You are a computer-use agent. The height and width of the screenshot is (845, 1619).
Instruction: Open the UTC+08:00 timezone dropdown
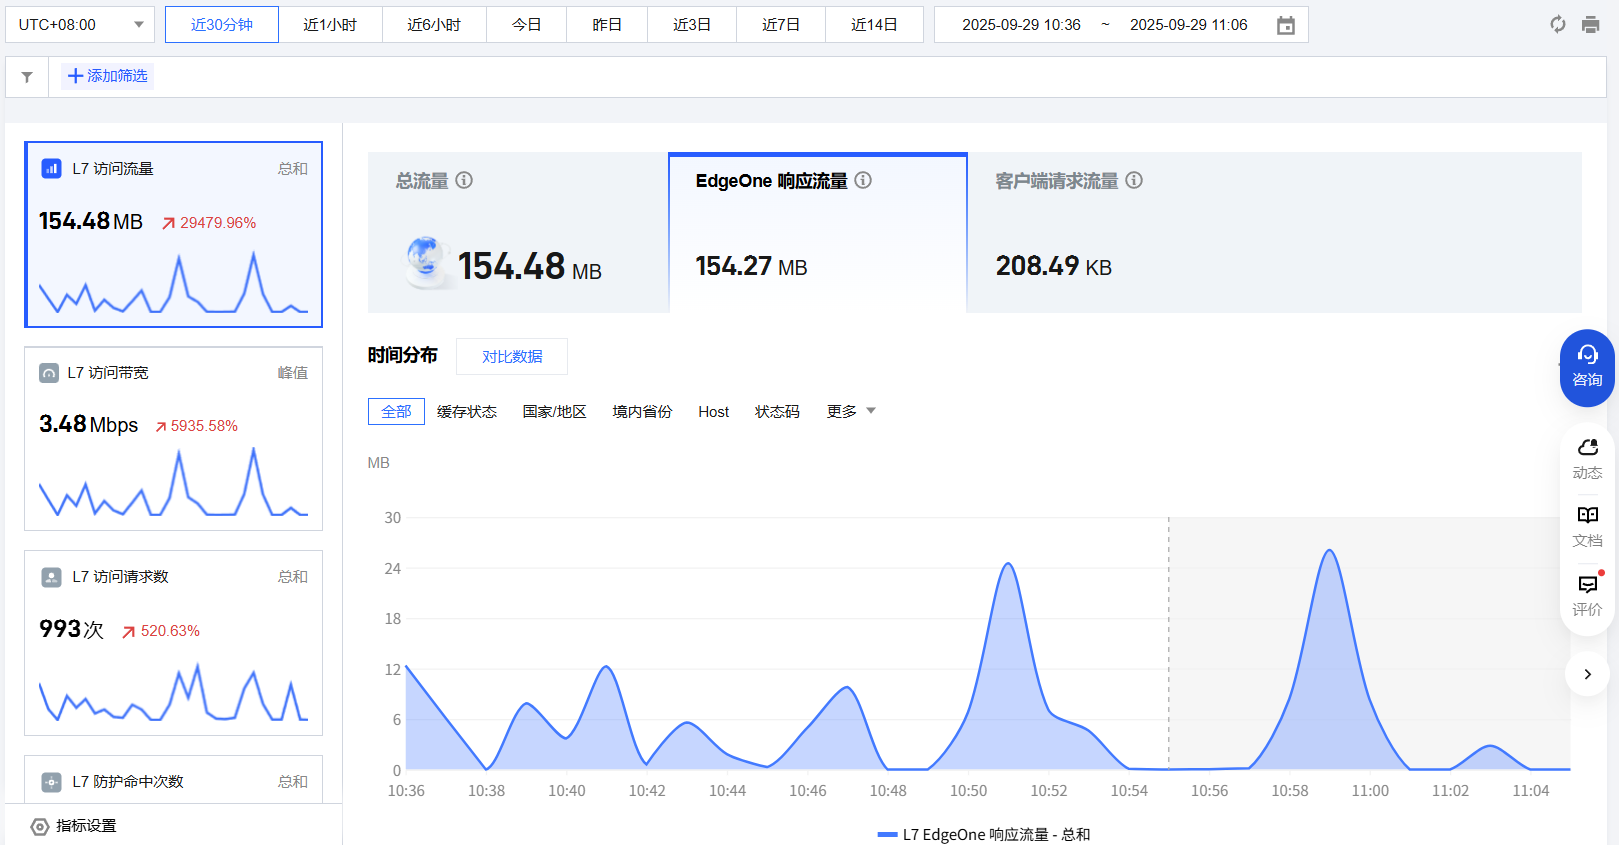pos(80,25)
